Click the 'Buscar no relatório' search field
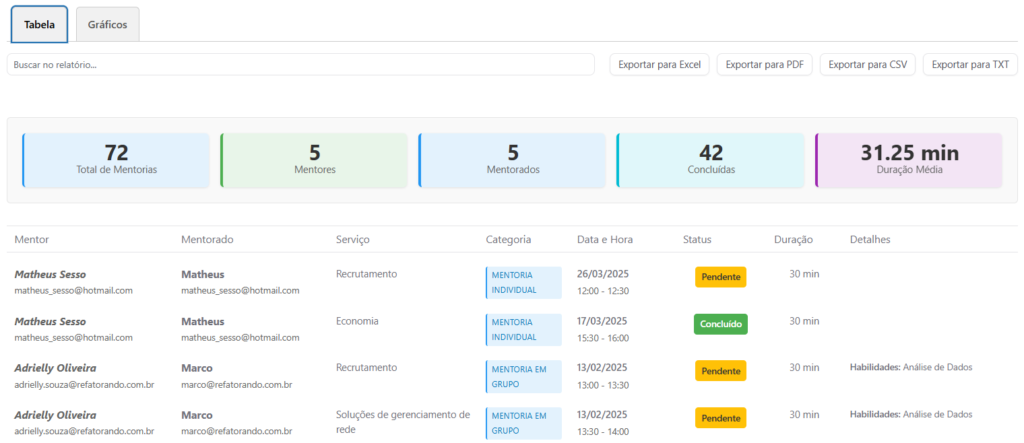The width and height of the screenshot is (1024, 443). (x=301, y=65)
